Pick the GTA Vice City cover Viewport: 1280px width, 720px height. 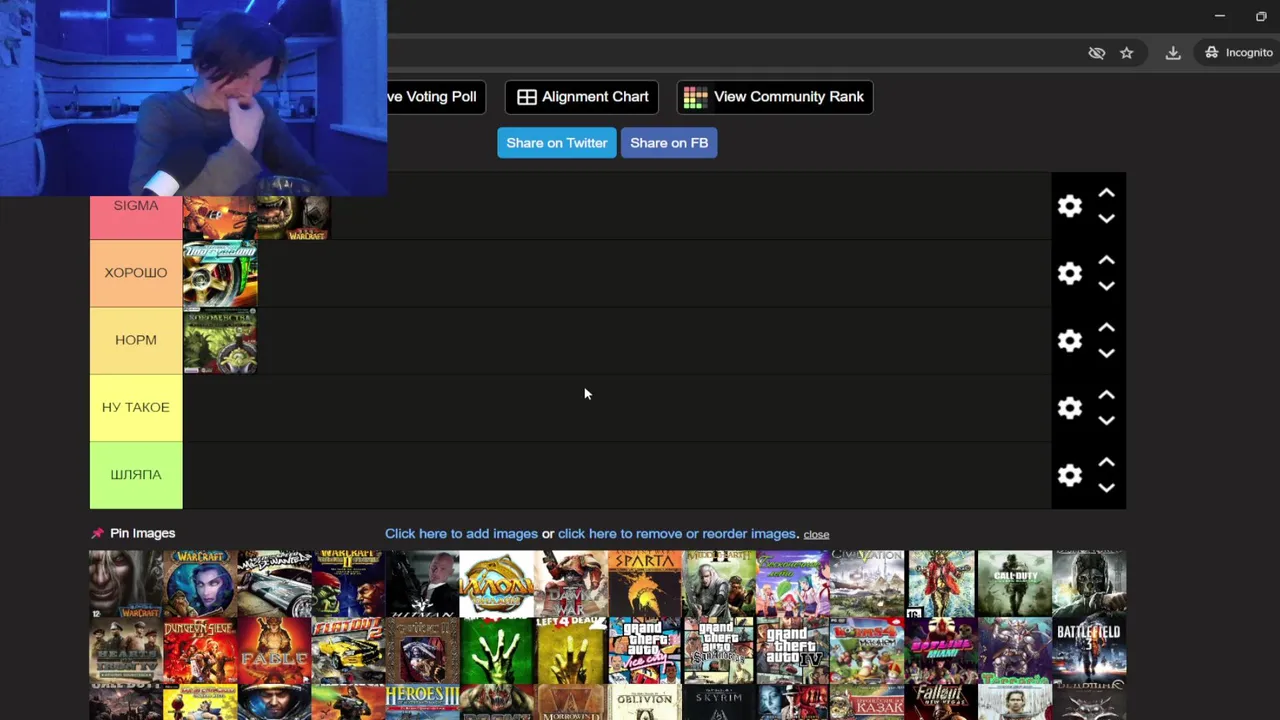[645, 651]
